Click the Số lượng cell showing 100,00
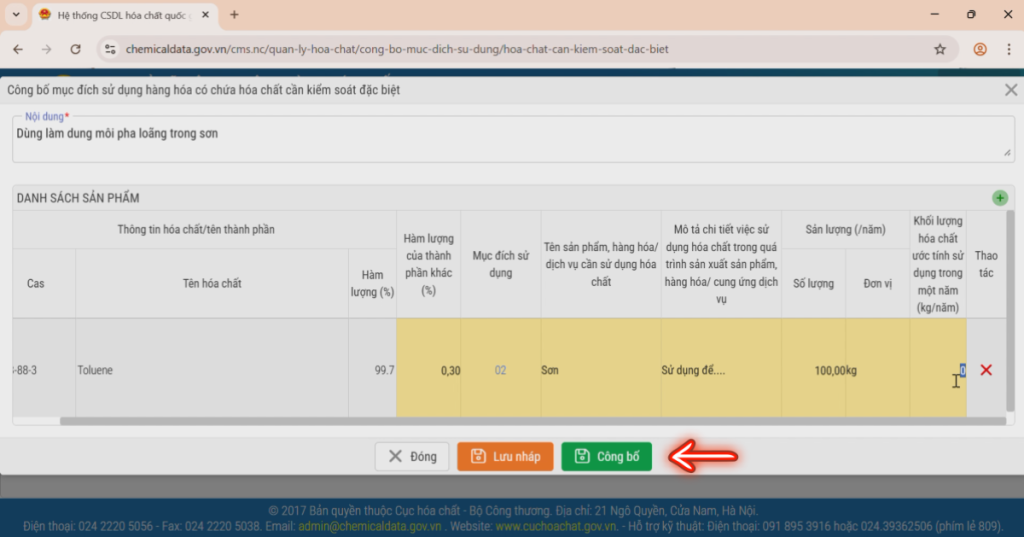 [814, 370]
